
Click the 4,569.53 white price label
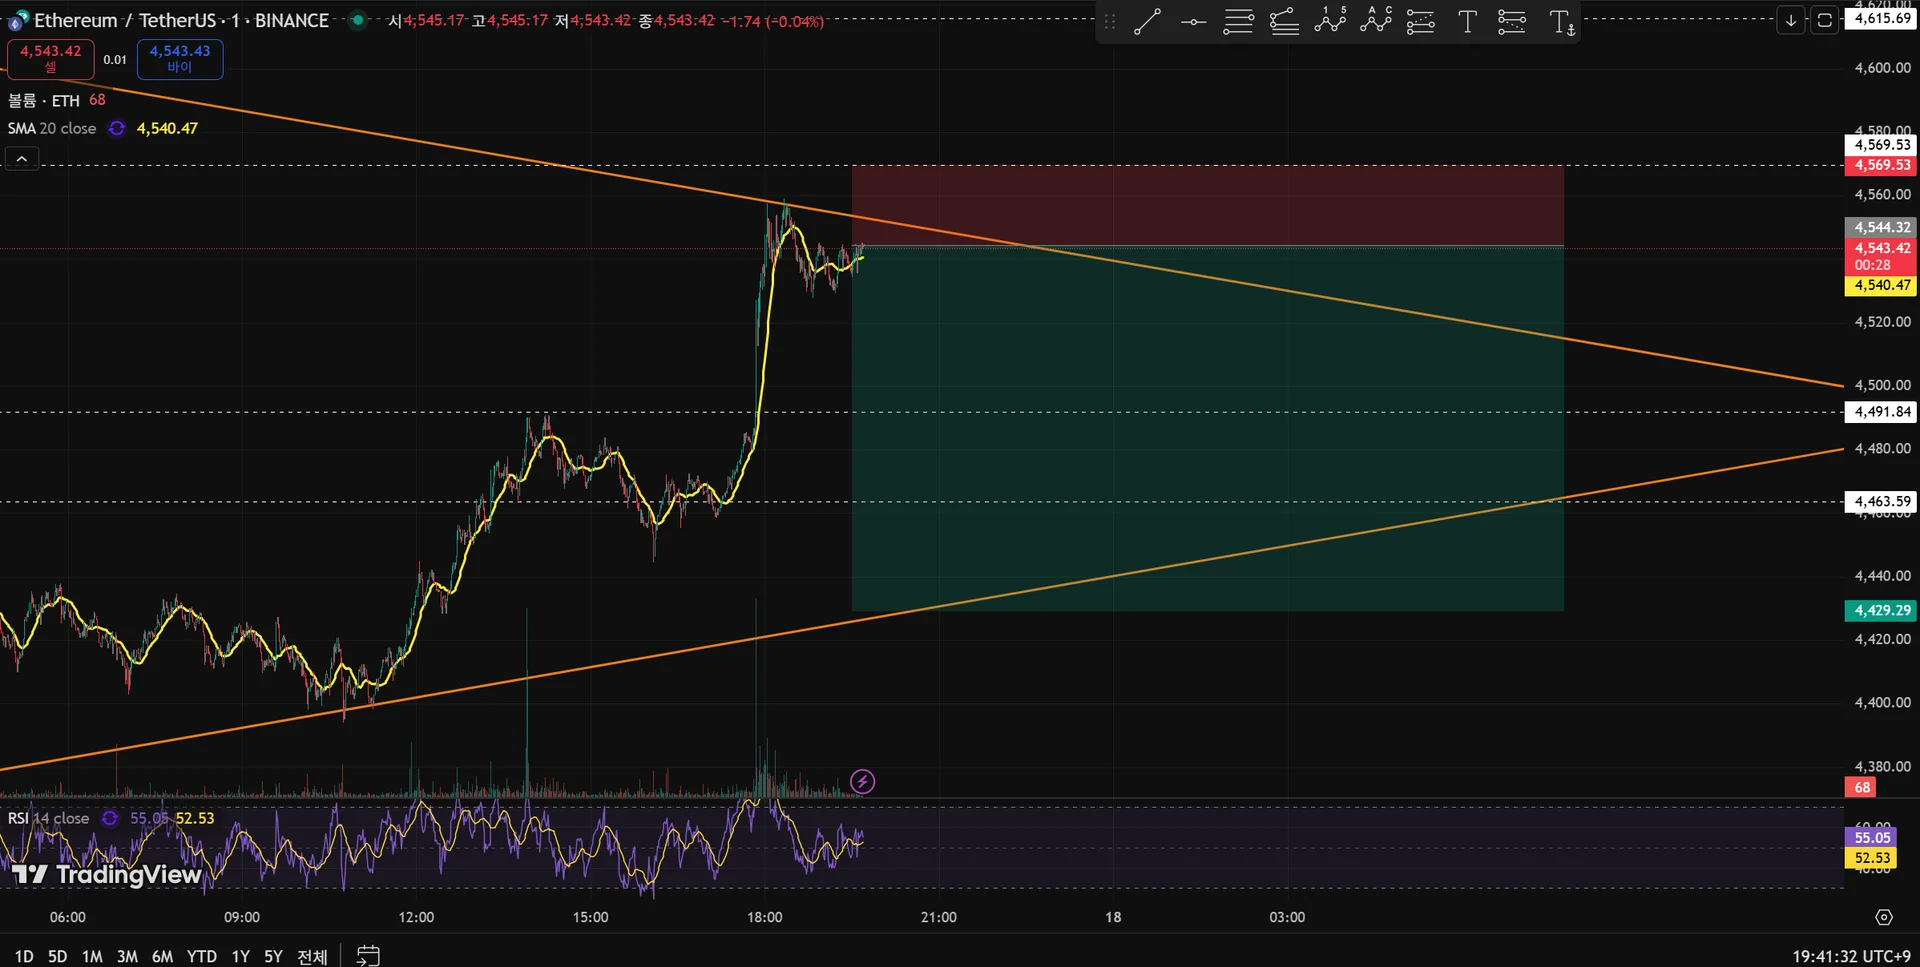click(x=1881, y=144)
